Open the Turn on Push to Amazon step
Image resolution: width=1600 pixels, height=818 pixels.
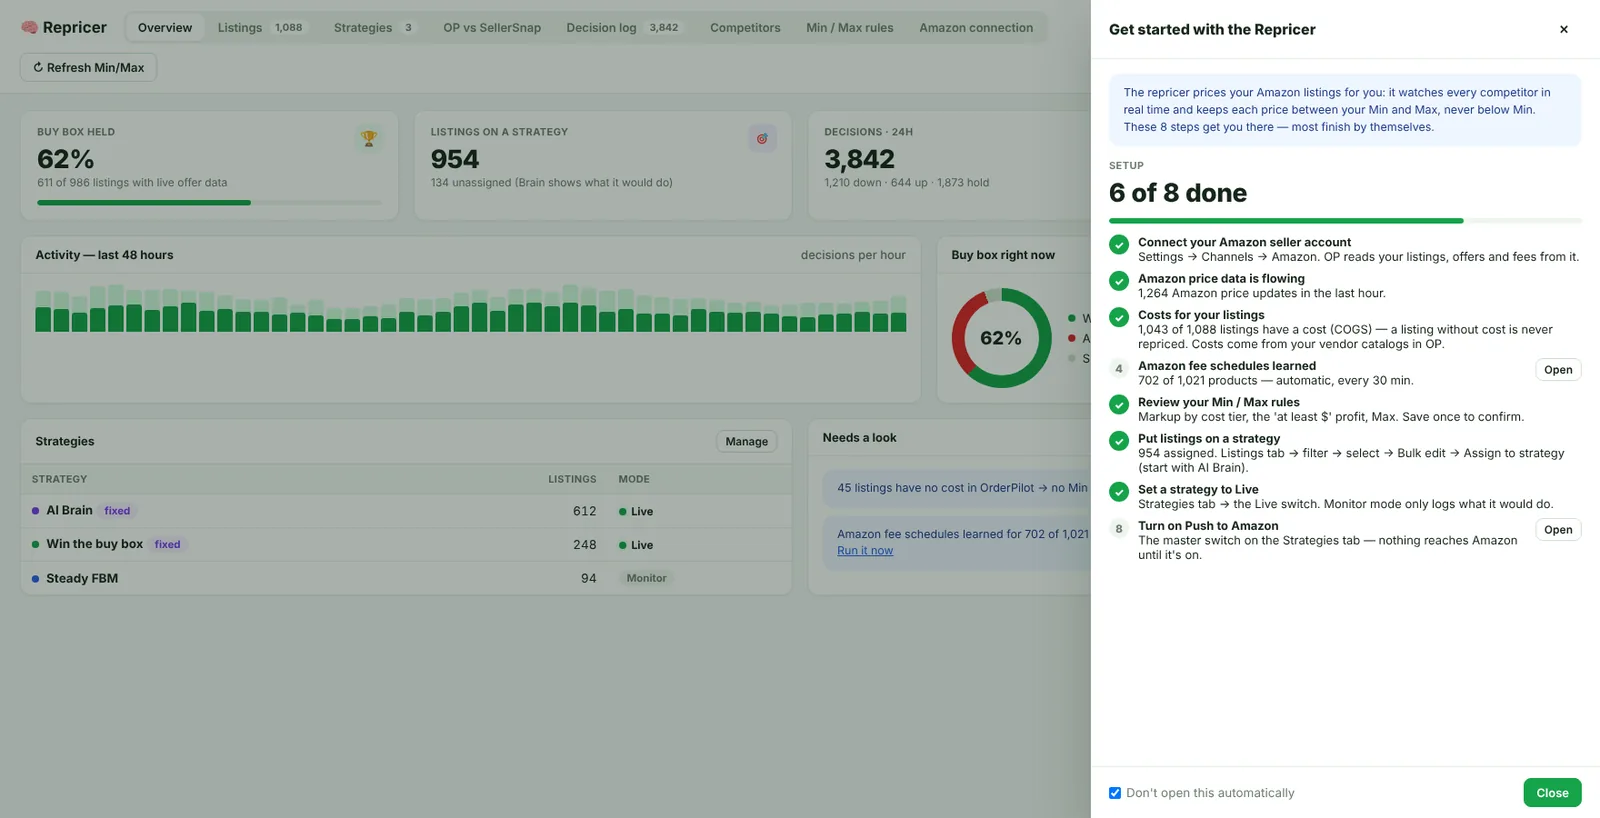1558,530
